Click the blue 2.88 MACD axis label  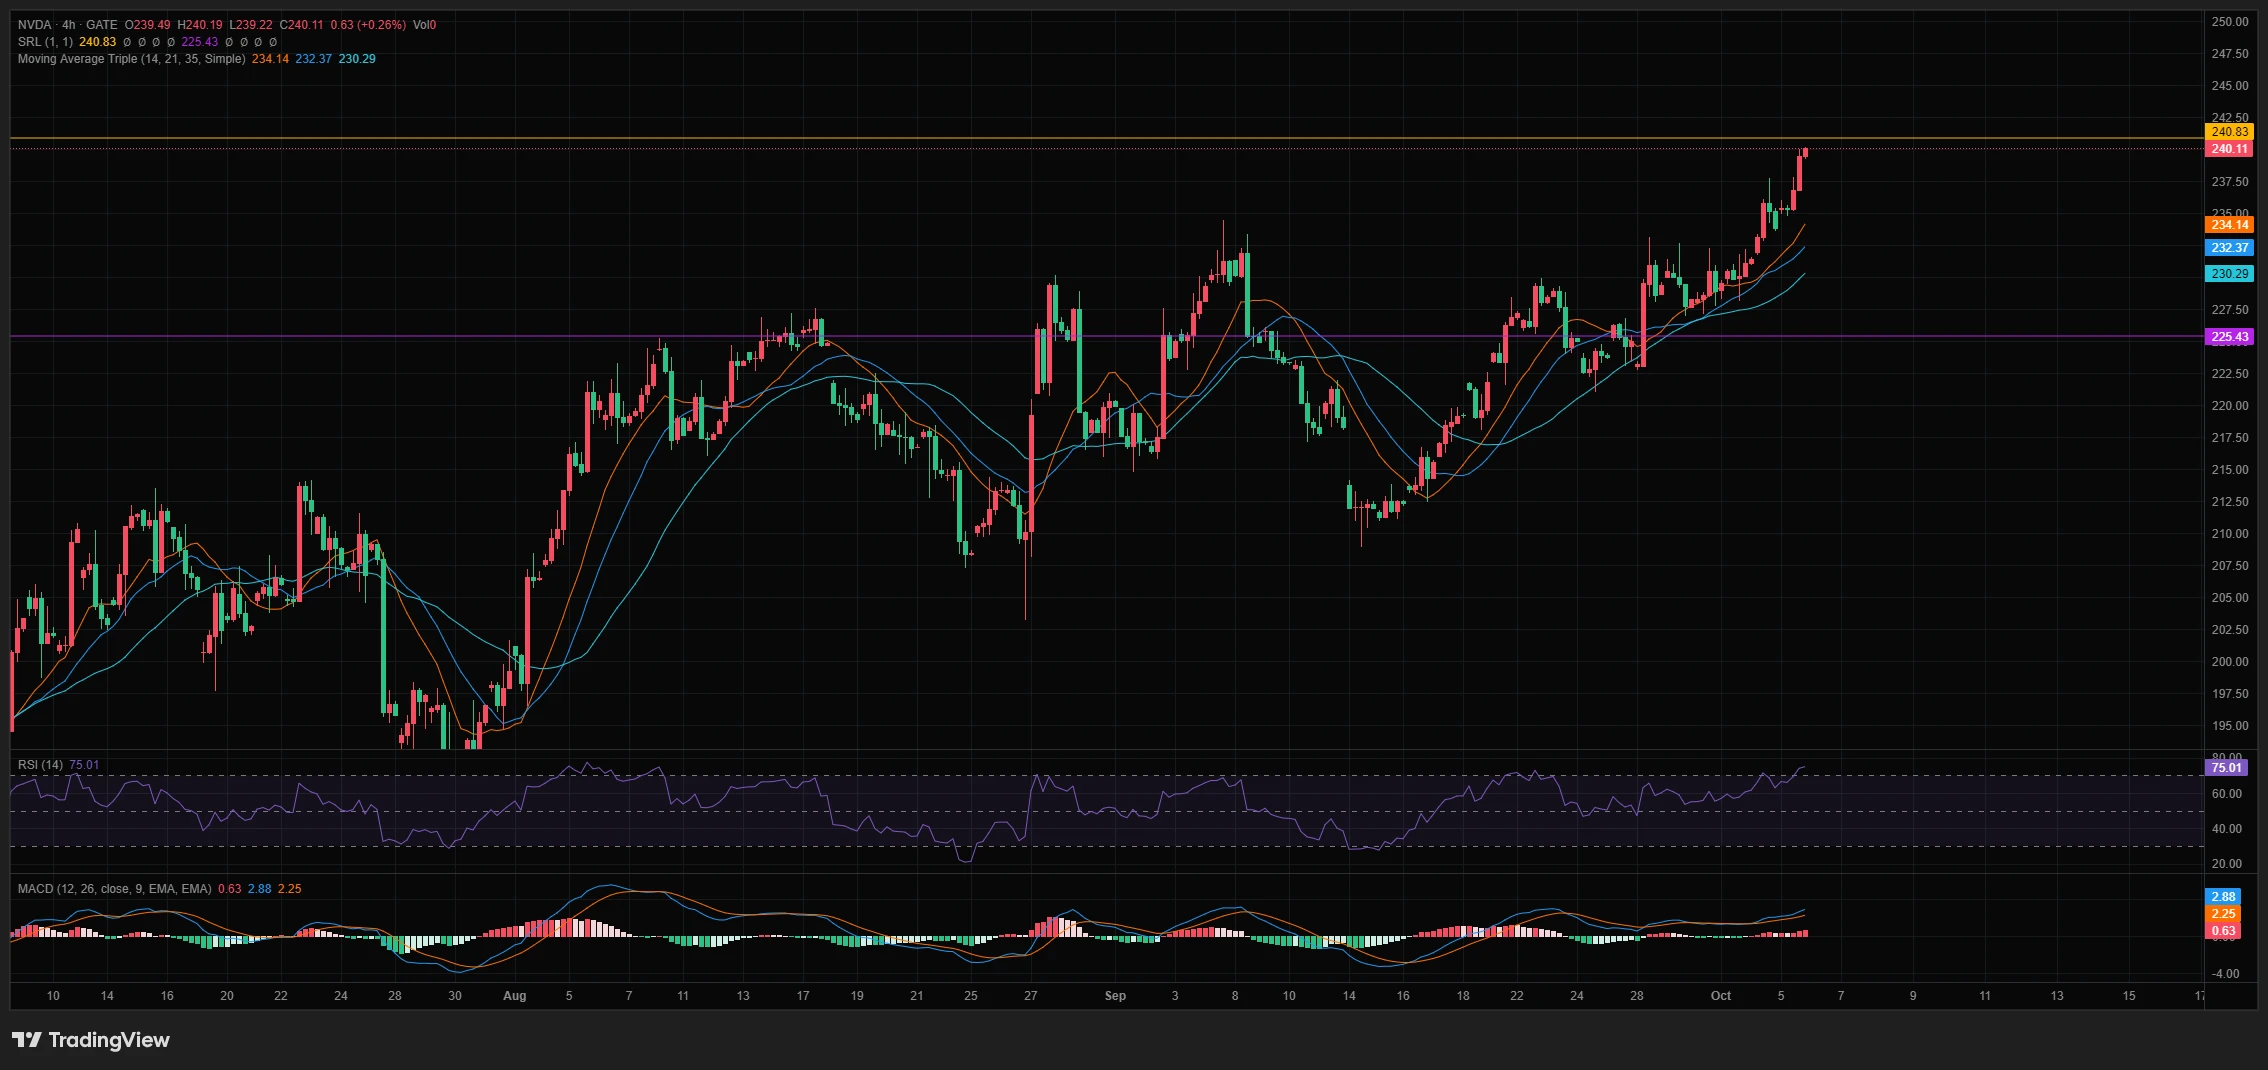coord(2223,897)
